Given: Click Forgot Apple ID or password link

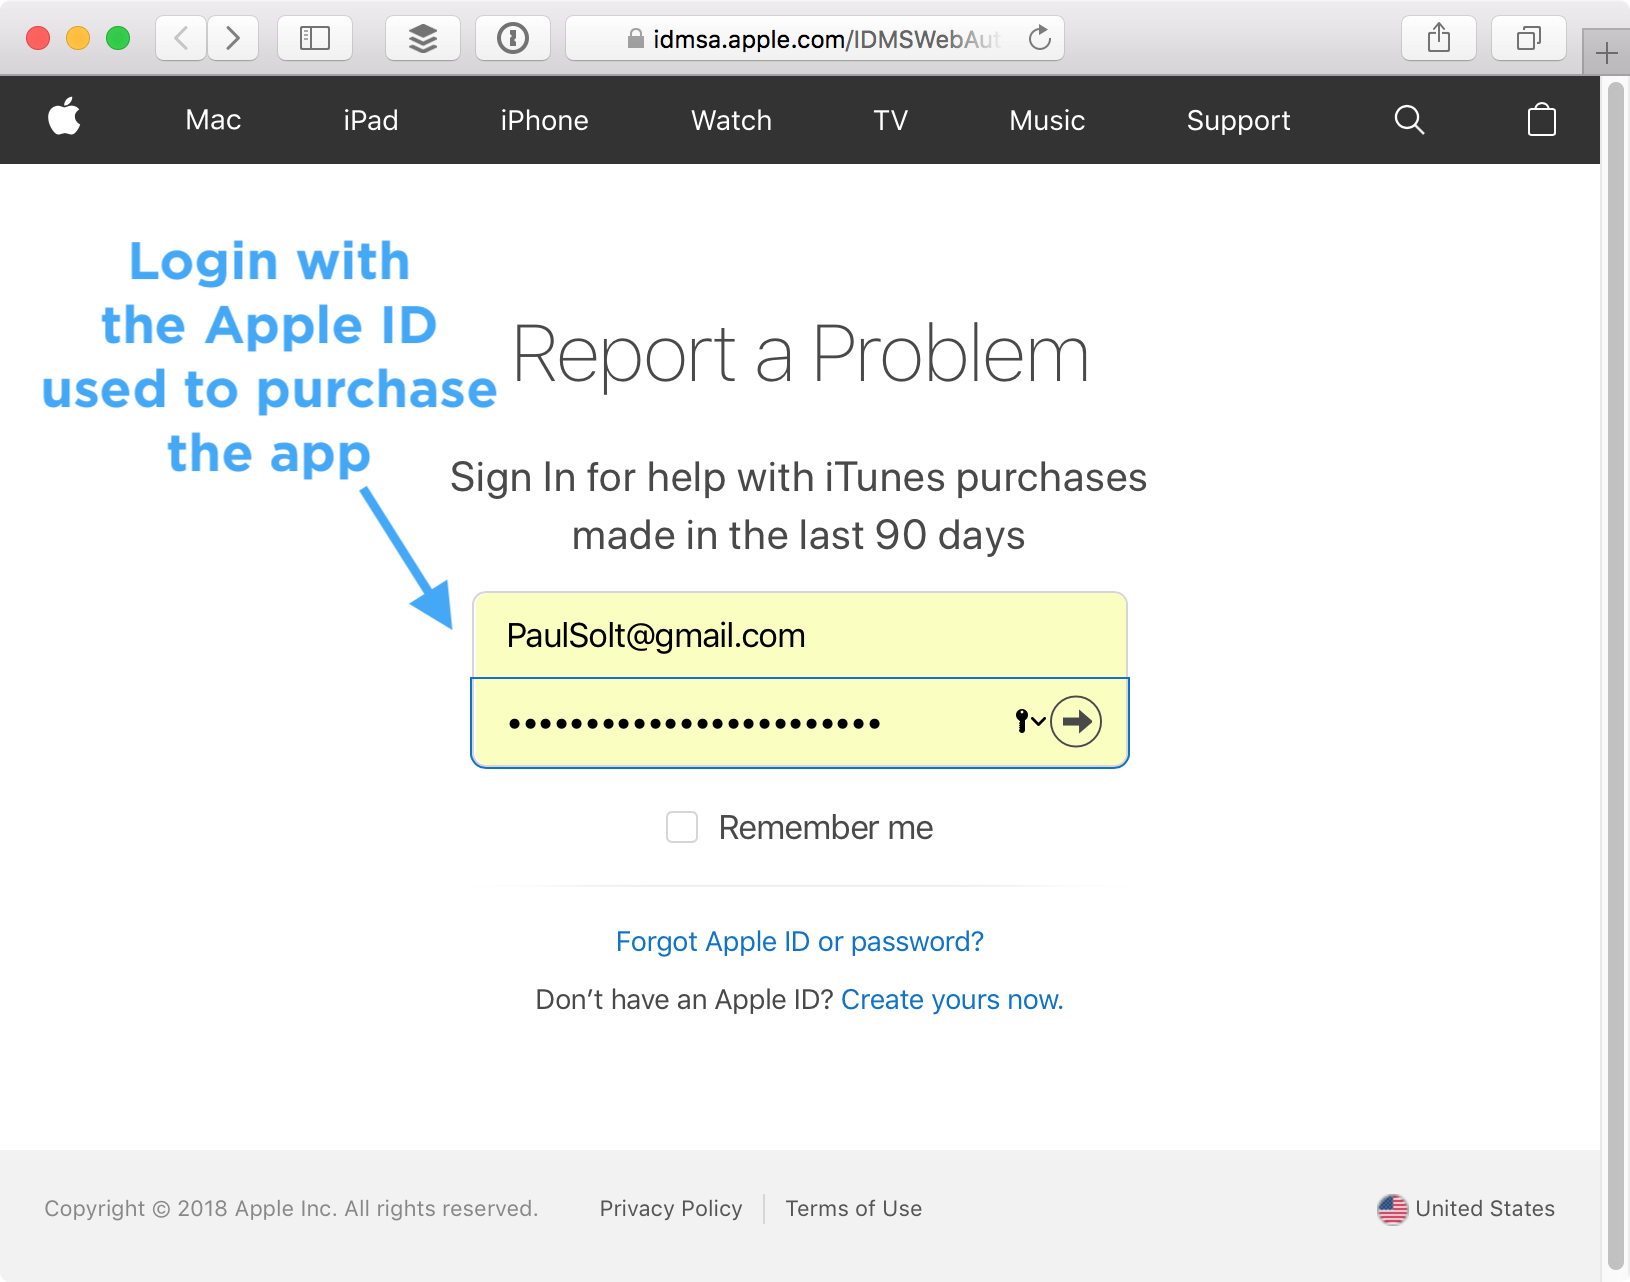Looking at the screenshot, I should coord(798,941).
